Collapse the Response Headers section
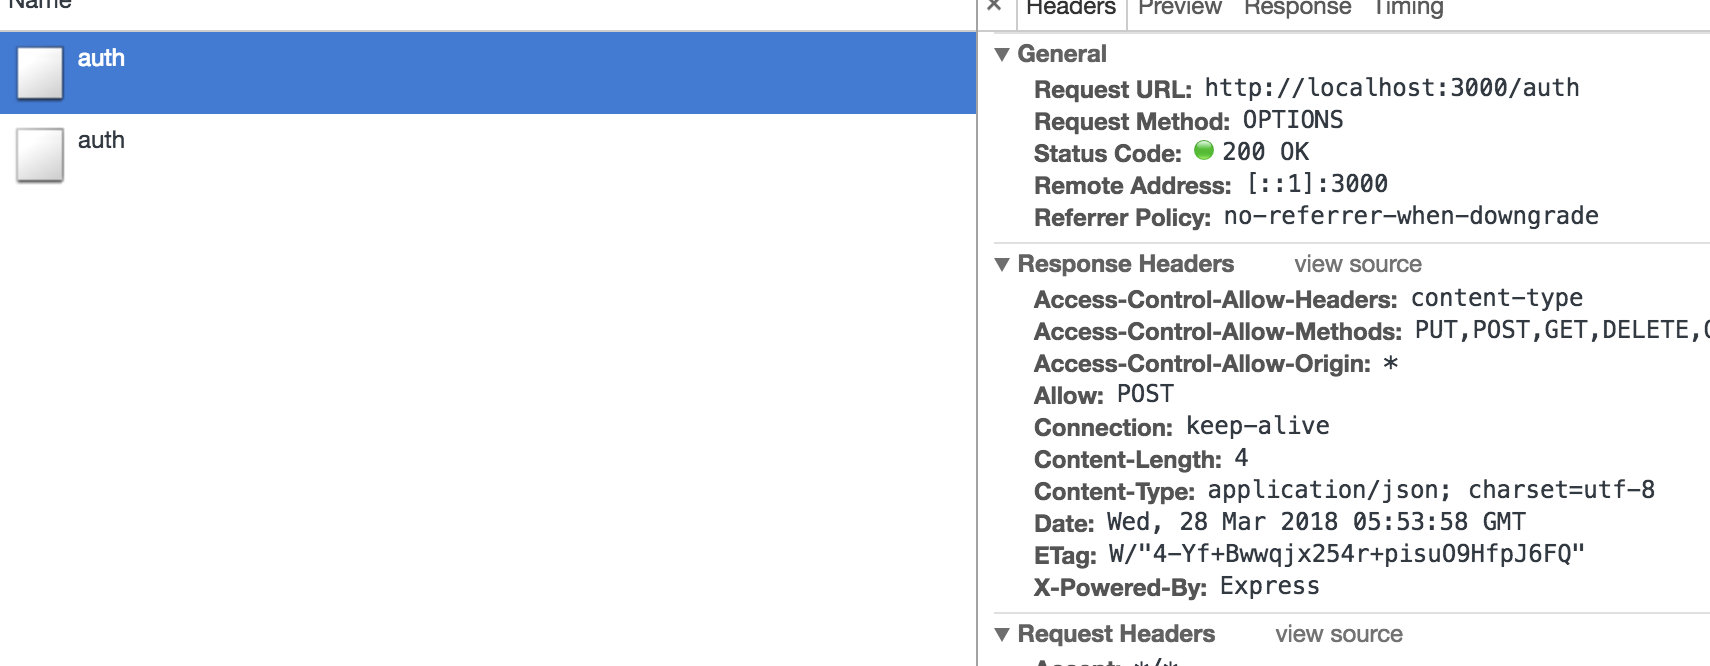This screenshot has width=1710, height=666. click(1002, 264)
